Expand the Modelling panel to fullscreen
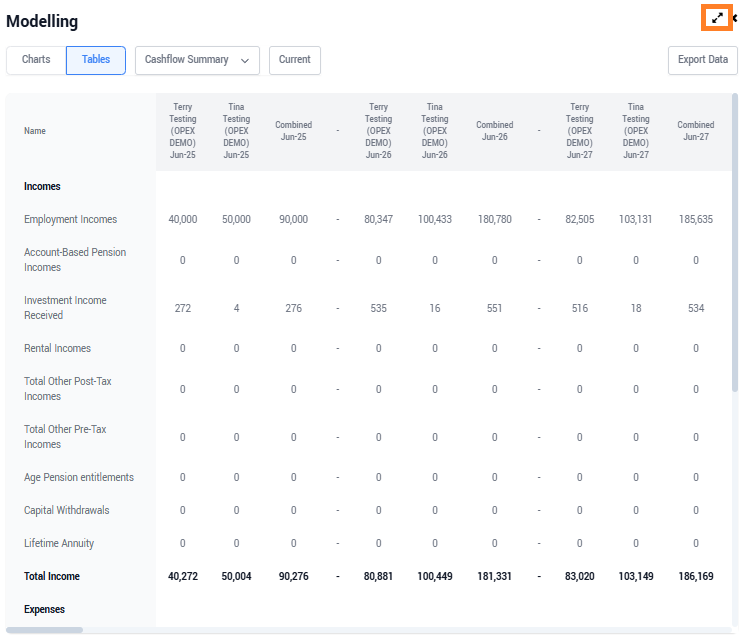The image size is (746, 639). pyautogui.click(x=716, y=18)
